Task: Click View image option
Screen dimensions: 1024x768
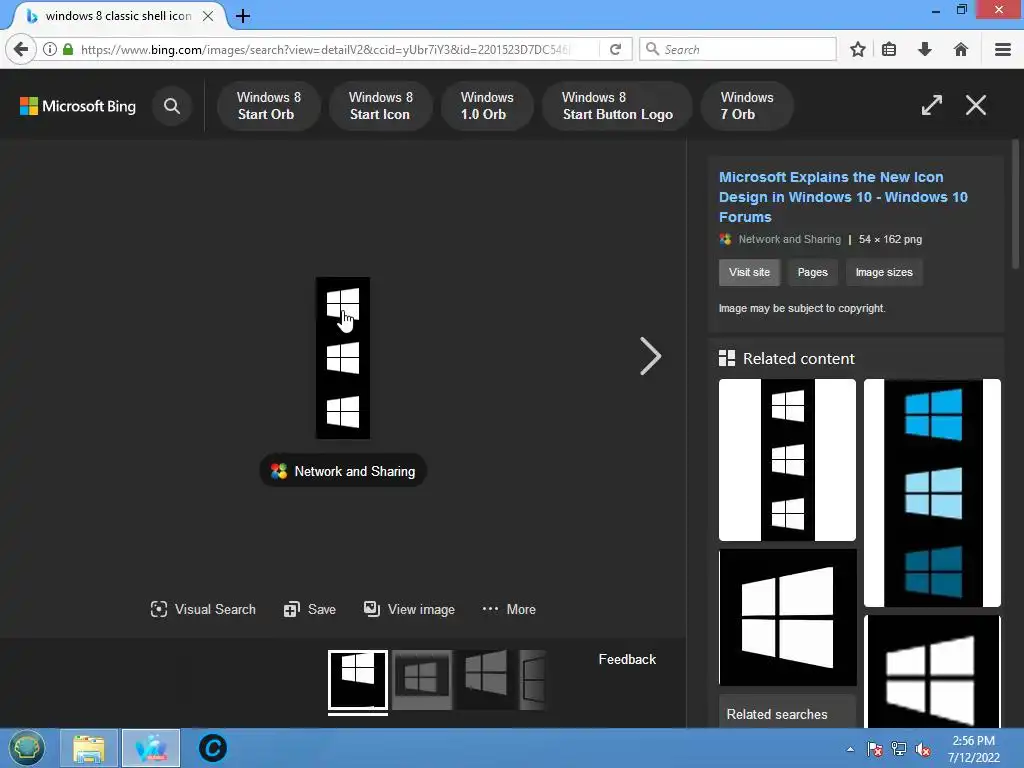Action: [x=409, y=609]
